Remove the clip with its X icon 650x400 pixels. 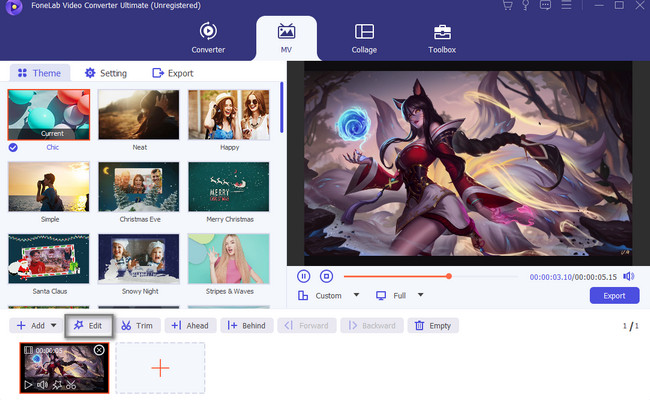(99, 350)
